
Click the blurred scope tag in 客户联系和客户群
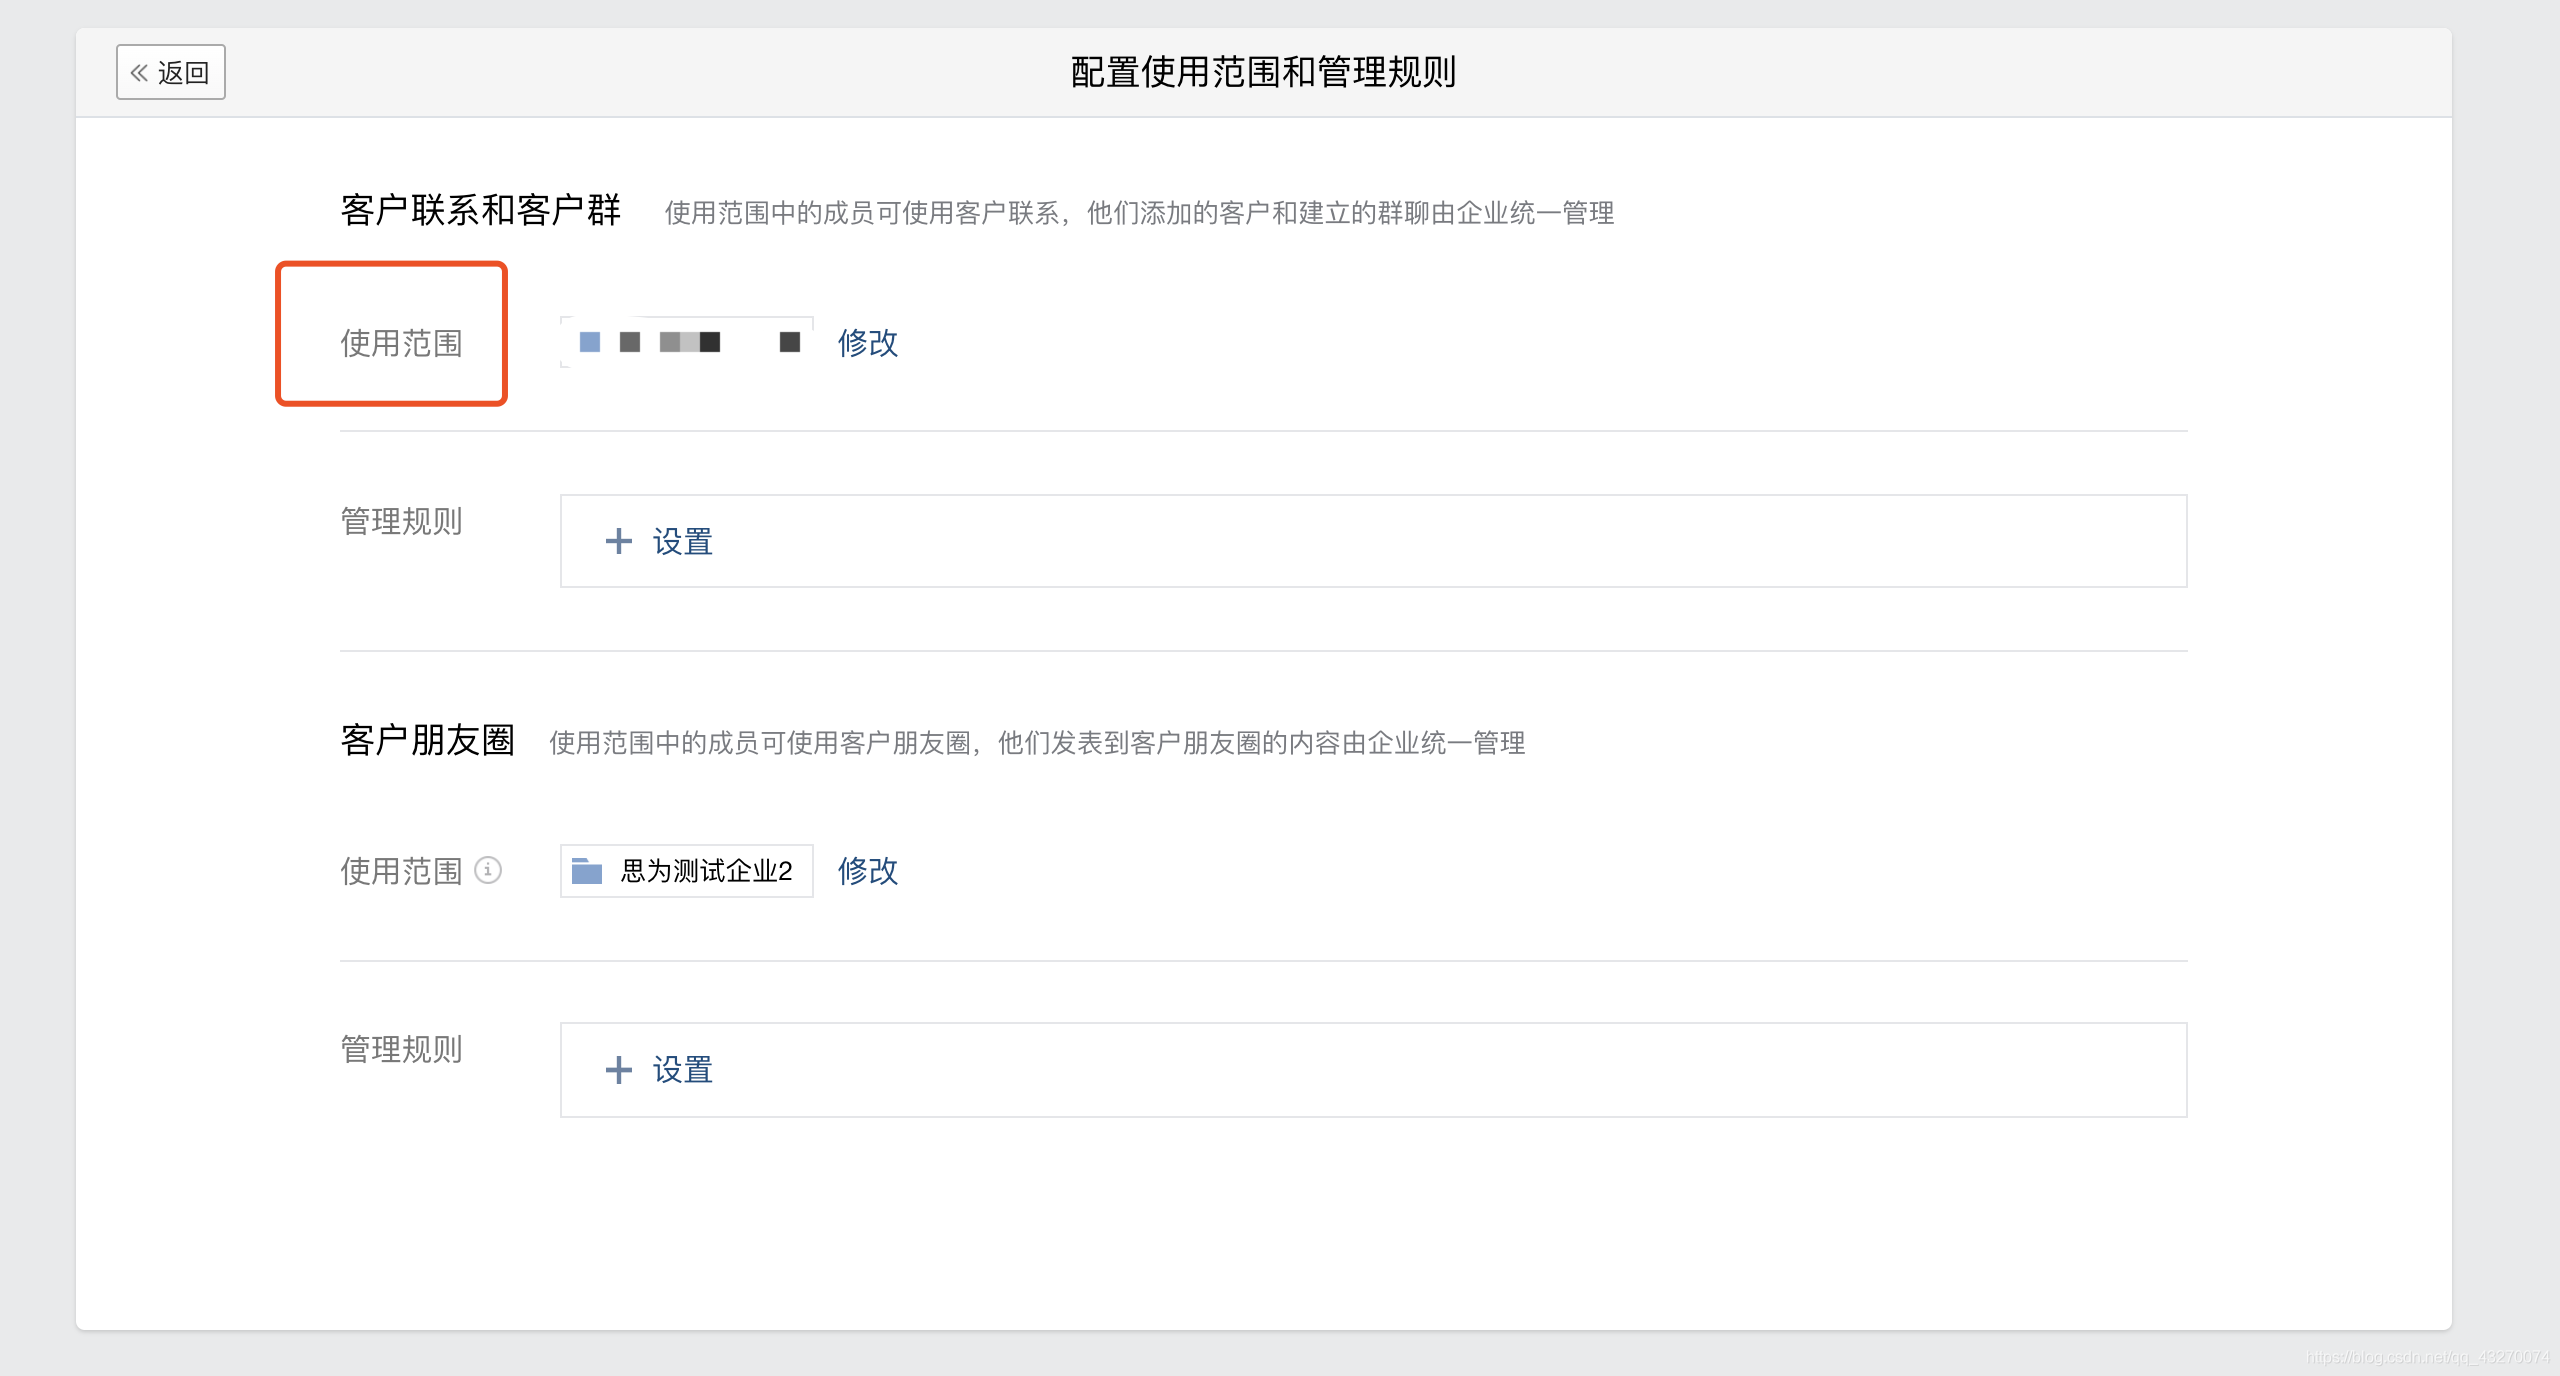688,343
